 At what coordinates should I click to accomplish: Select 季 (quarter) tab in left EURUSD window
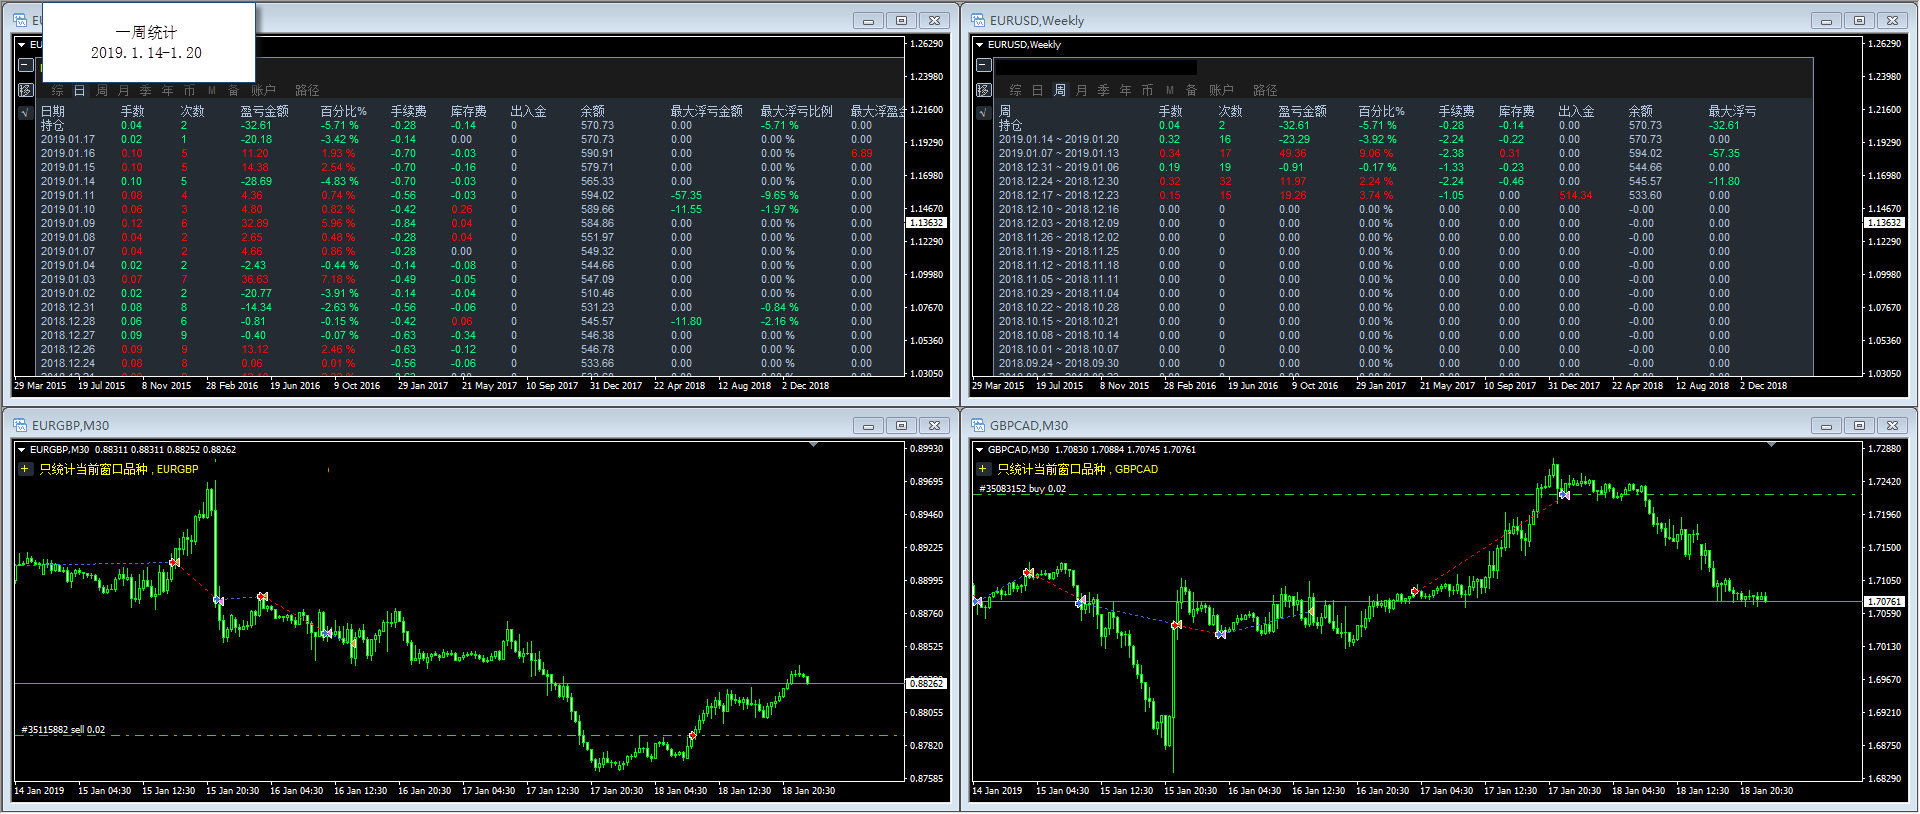point(146,90)
